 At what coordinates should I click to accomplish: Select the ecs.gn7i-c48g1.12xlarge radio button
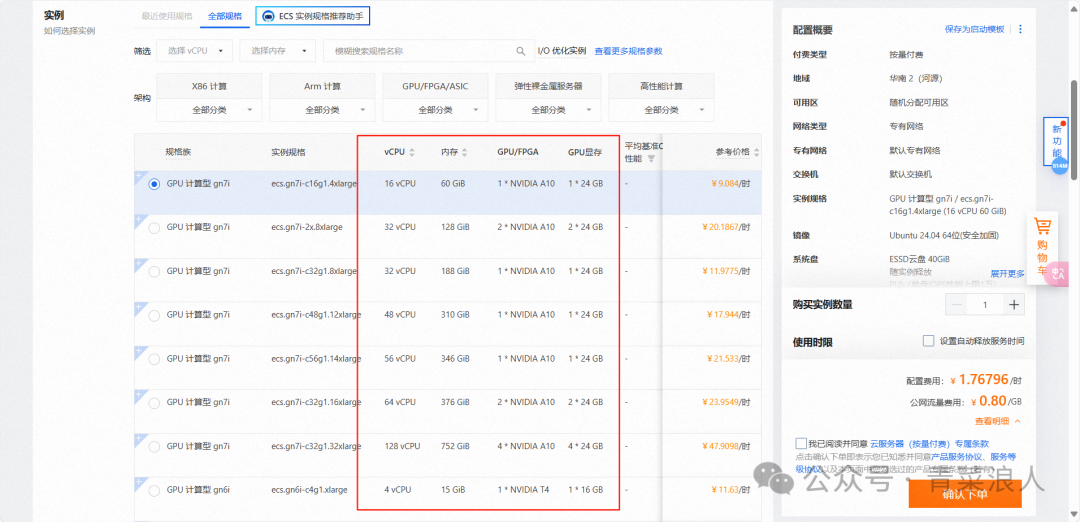point(154,315)
